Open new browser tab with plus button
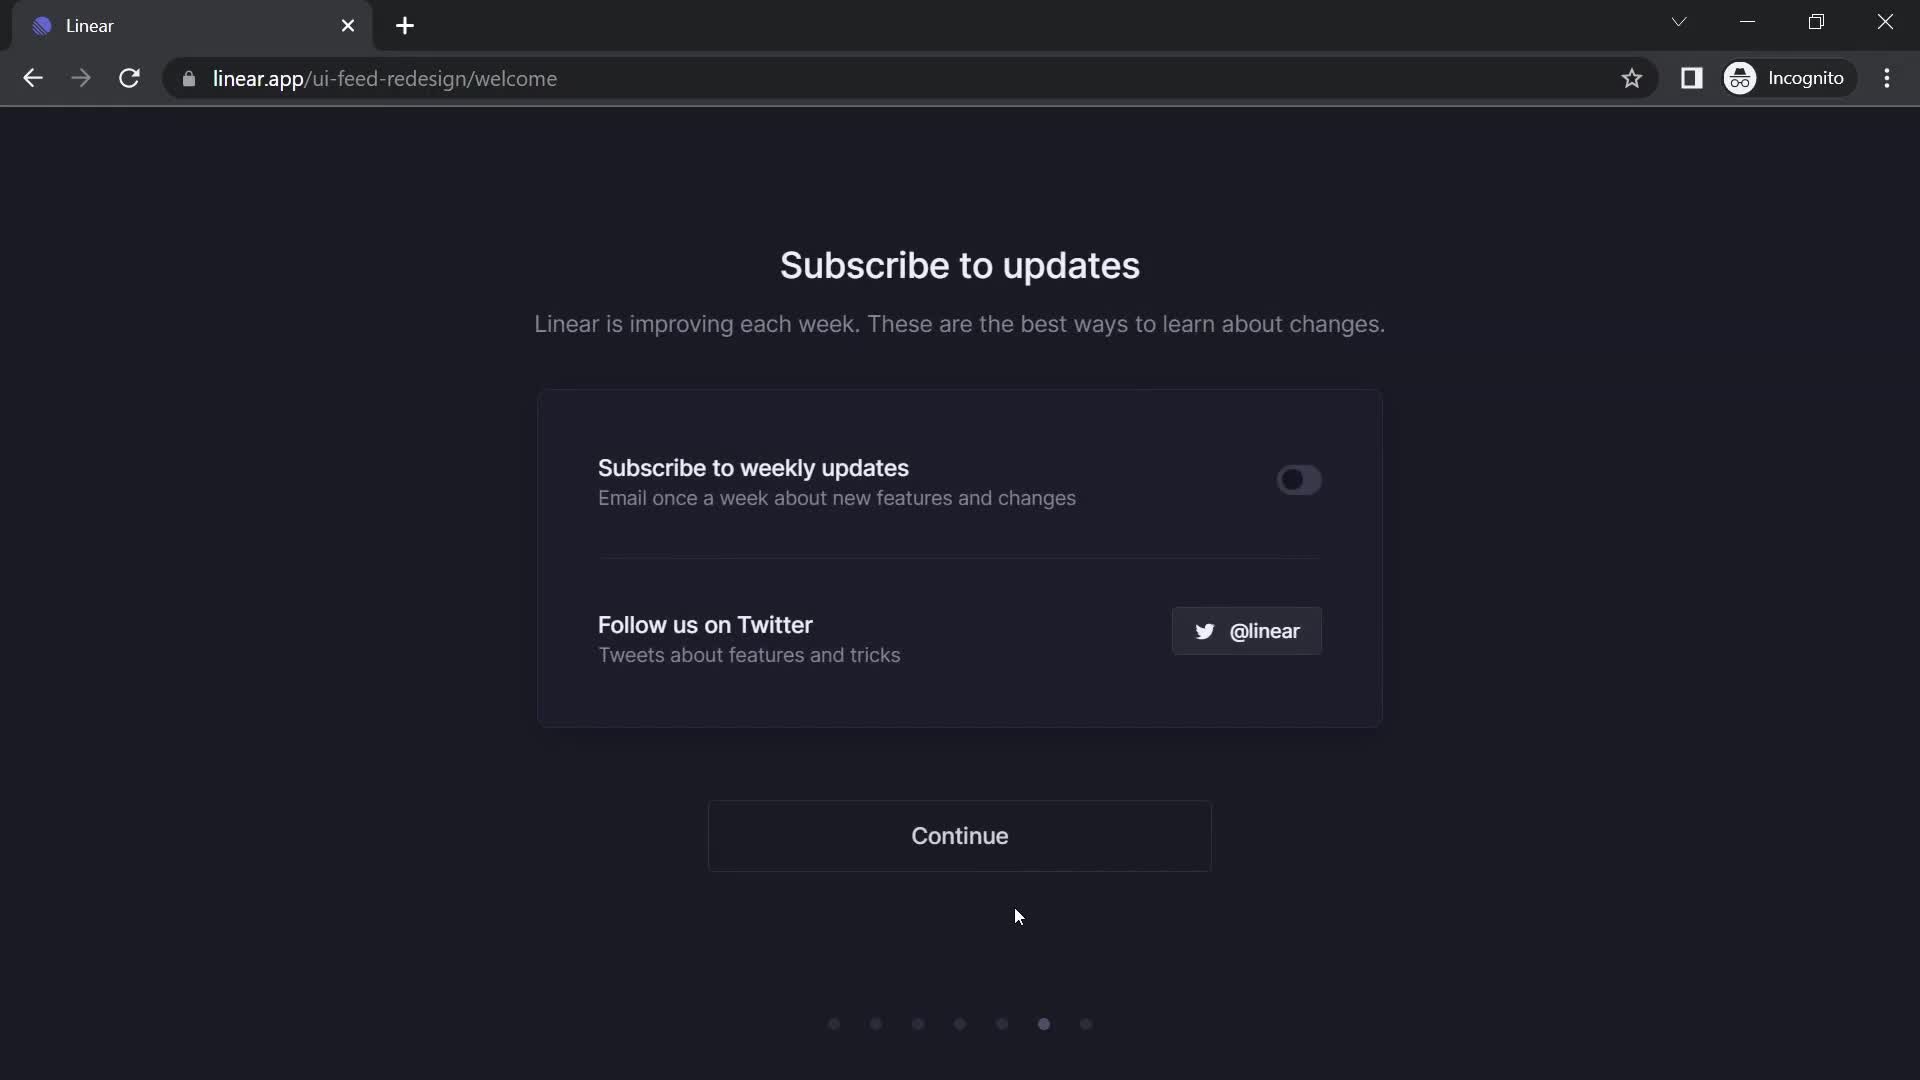 tap(405, 25)
